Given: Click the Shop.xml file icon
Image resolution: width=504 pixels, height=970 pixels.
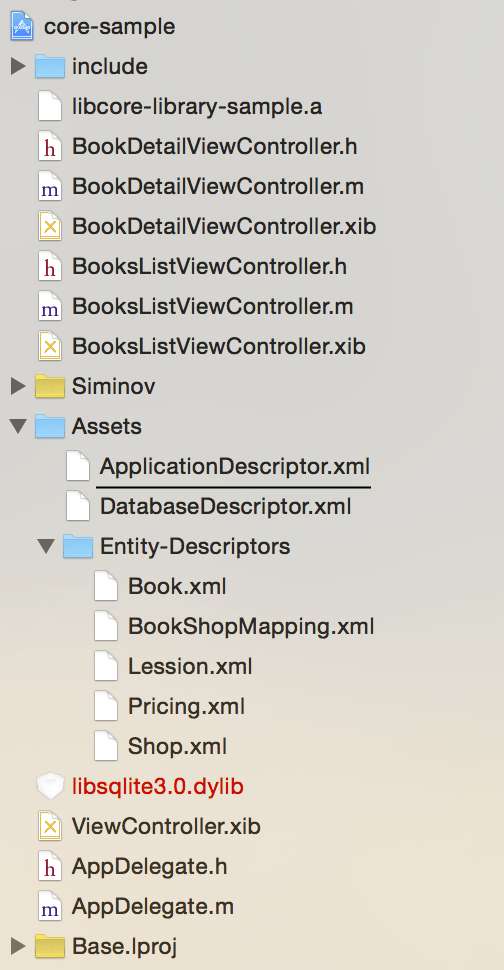Looking at the screenshot, I should click(106, 746).
